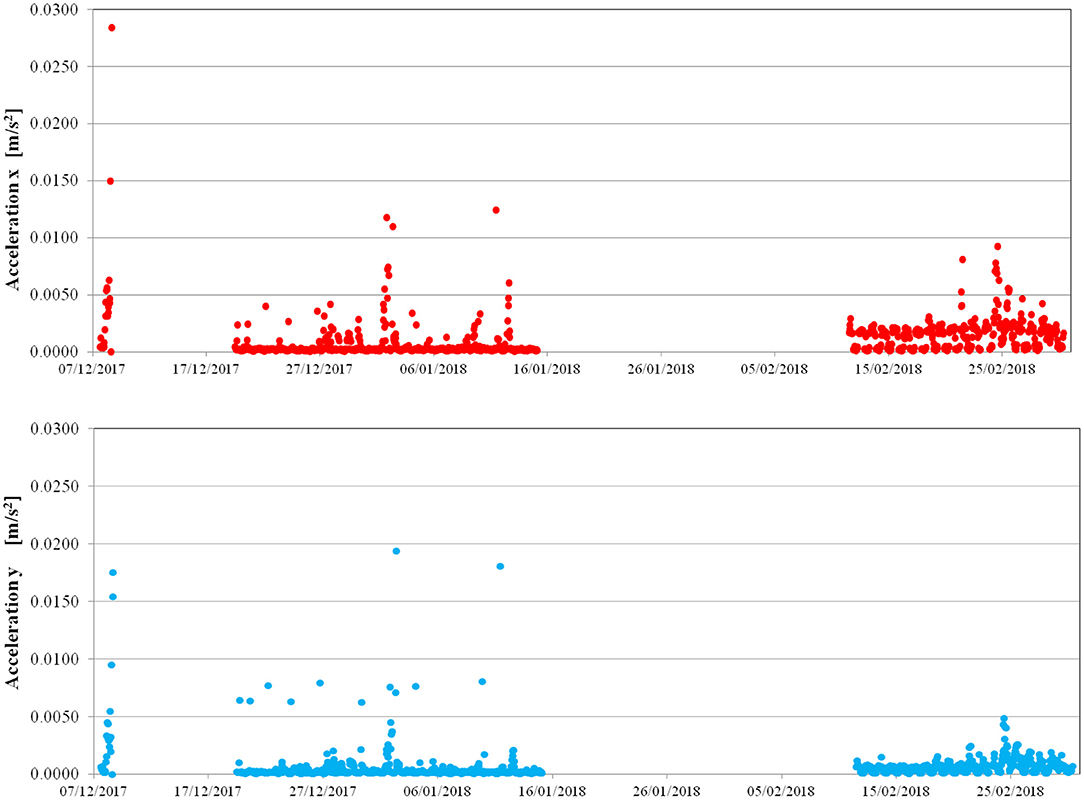Select 0.0300 tick on Acceleration x chart
Screen dimensions: 1084x800
(54, 10)
